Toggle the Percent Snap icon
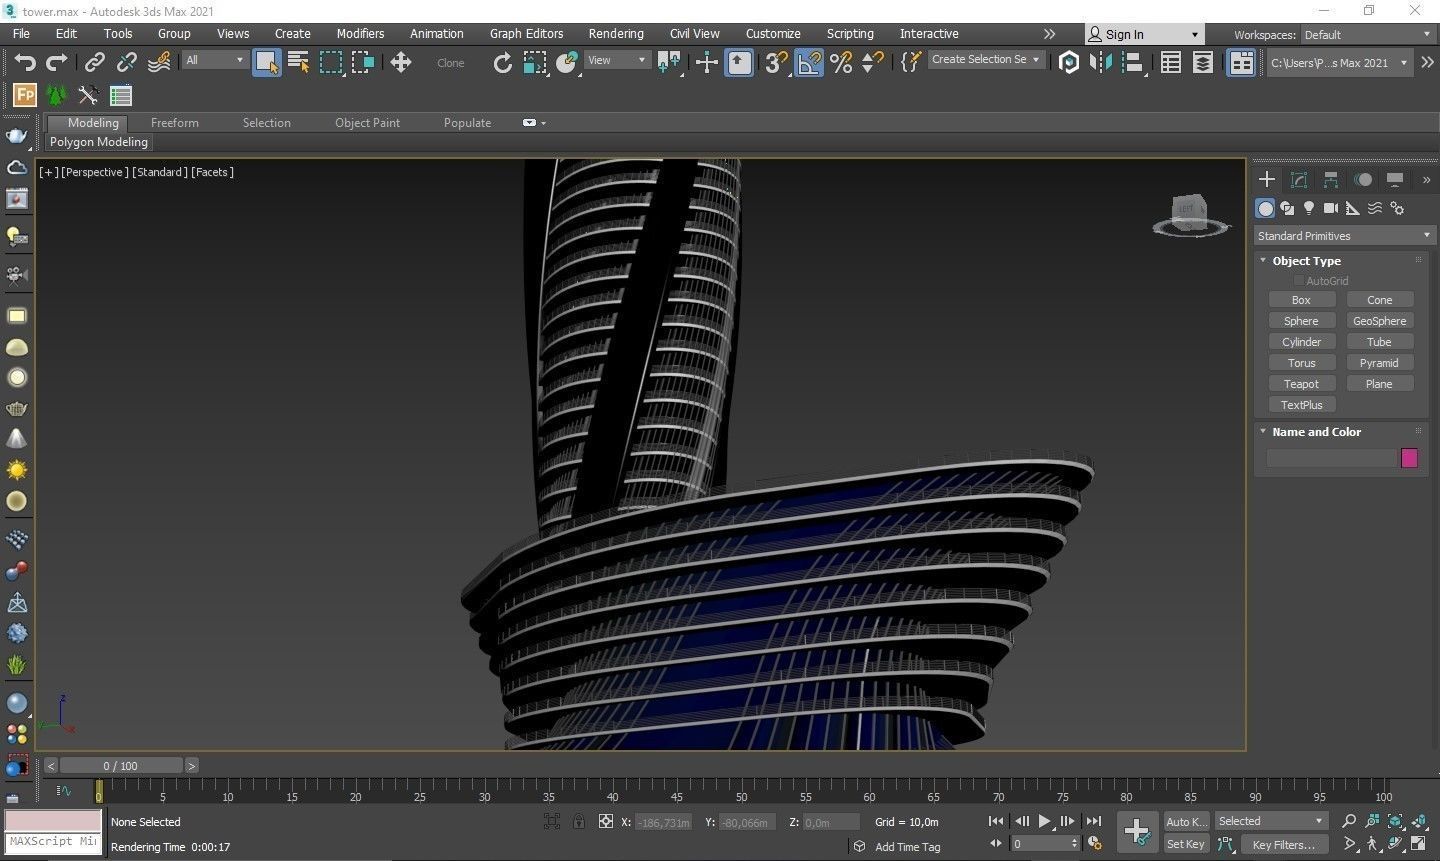Screen dimensions: 1440x861 click(x=841, y=63)
